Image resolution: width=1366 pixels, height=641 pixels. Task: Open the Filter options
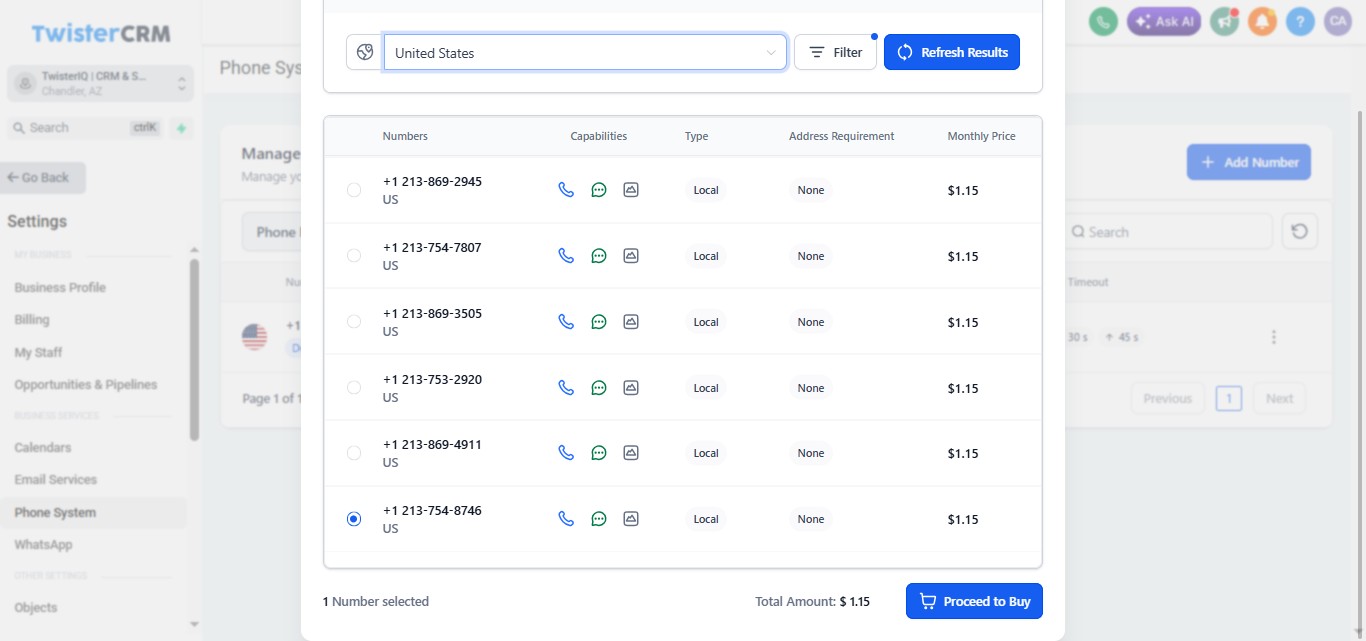(835, 53)
